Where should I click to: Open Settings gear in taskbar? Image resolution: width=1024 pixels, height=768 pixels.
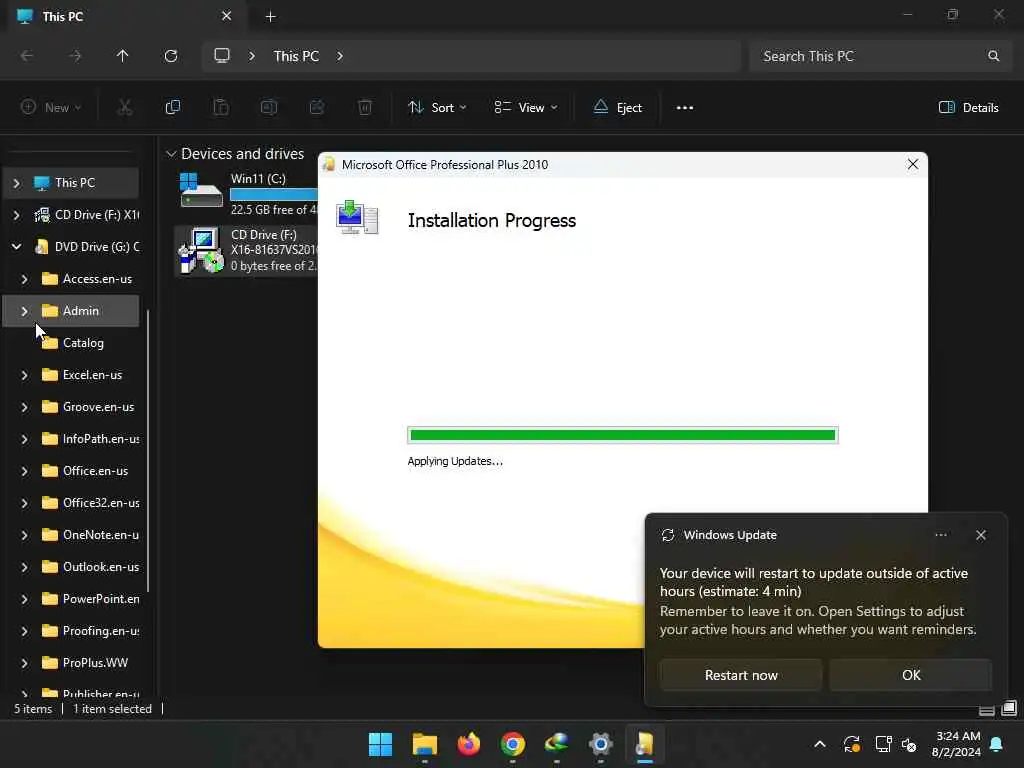tap(601, 744)
